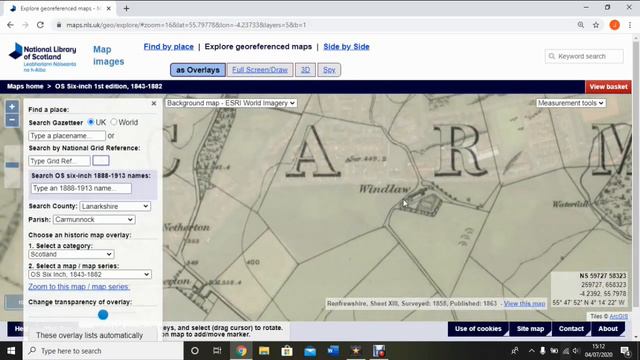640x360 pixels.
Task: Click the taskbar volume icon
Action: click(576, 351)
